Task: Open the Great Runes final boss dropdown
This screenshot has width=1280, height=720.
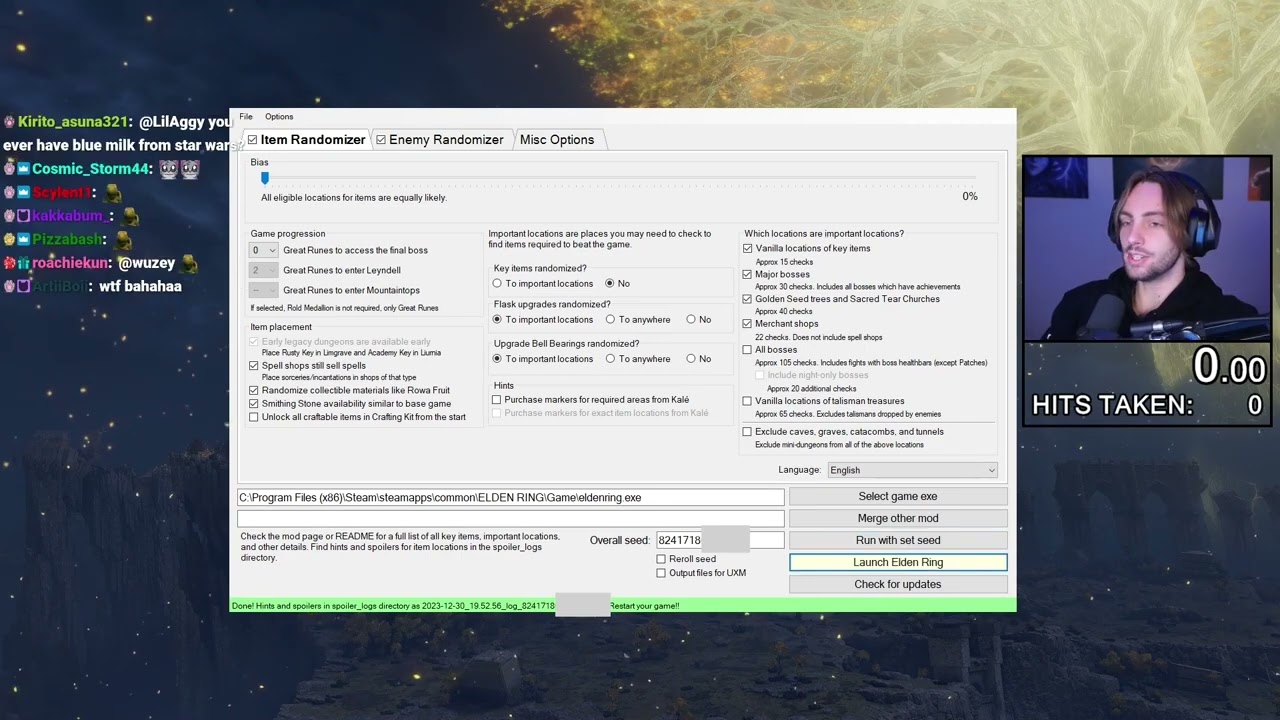Action: 263,250
